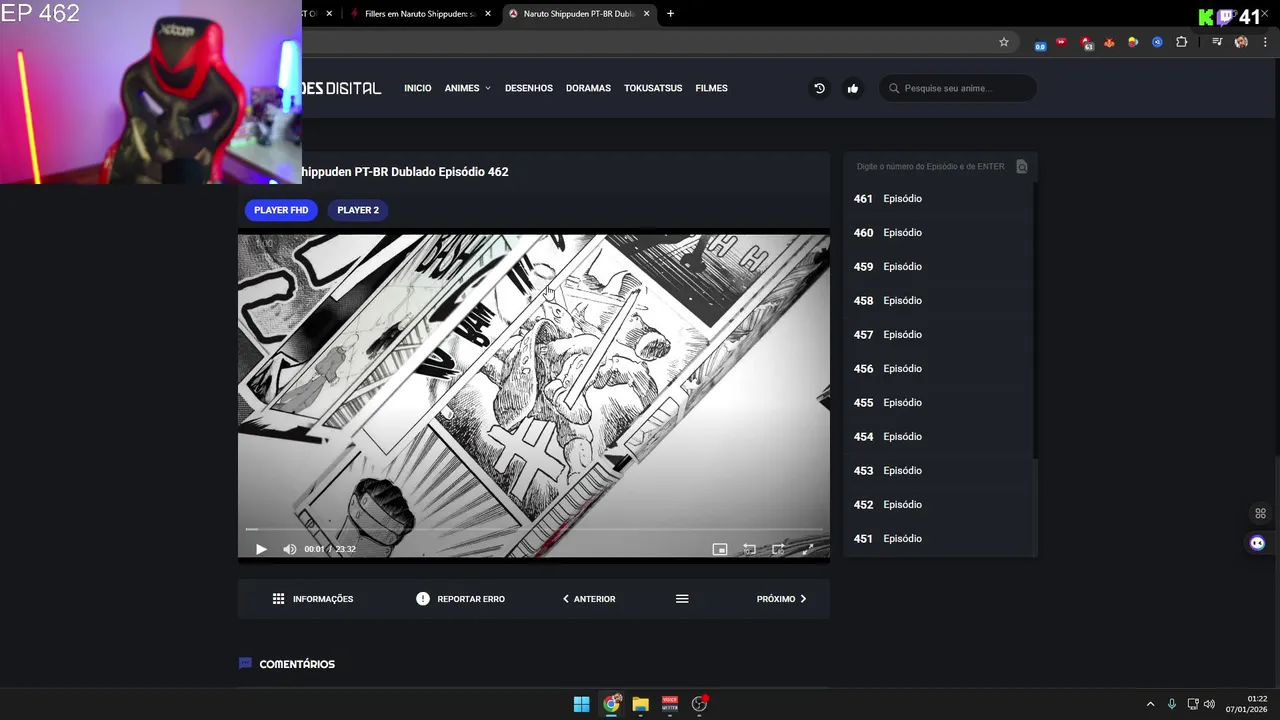Open Episódio 459

click(938, 267)
